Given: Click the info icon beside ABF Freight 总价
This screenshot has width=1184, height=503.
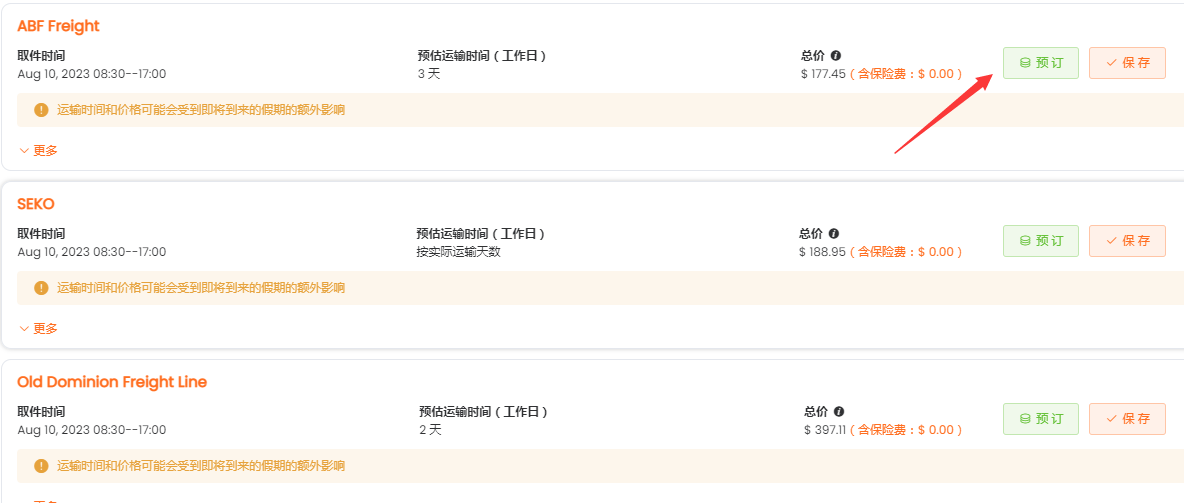Looking at the screenshot, I should pos(836,56).
